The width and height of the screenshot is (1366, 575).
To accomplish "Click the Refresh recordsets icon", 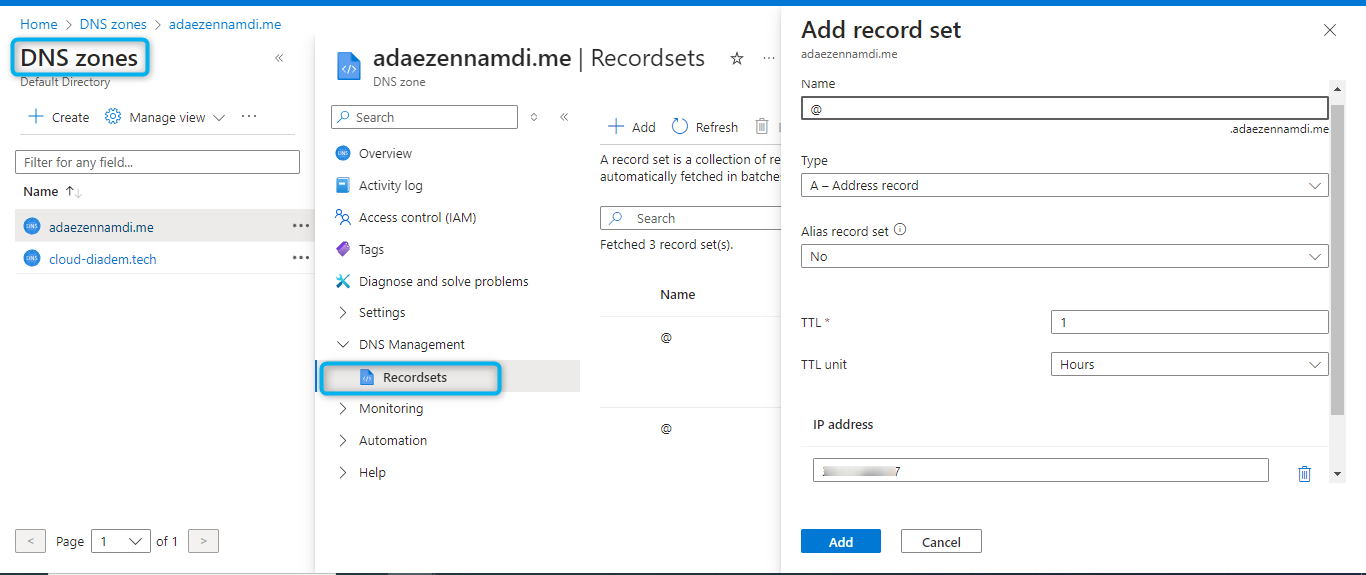I will (x=680, y=127).
